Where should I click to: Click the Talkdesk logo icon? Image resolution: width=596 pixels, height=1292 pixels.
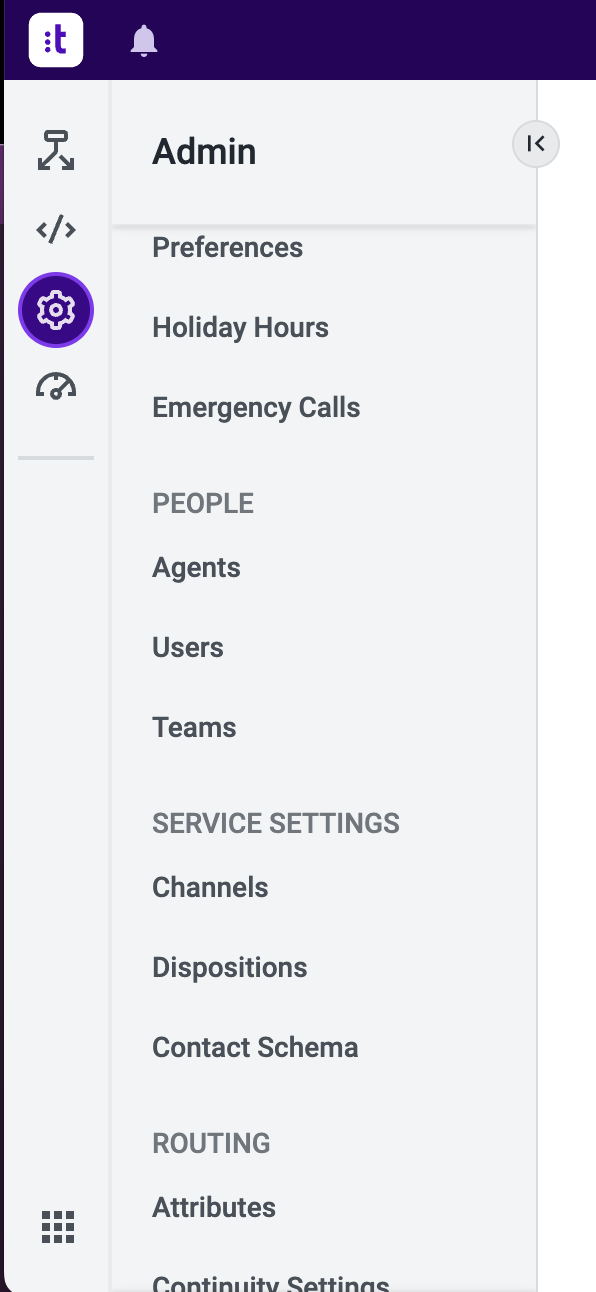56,40
